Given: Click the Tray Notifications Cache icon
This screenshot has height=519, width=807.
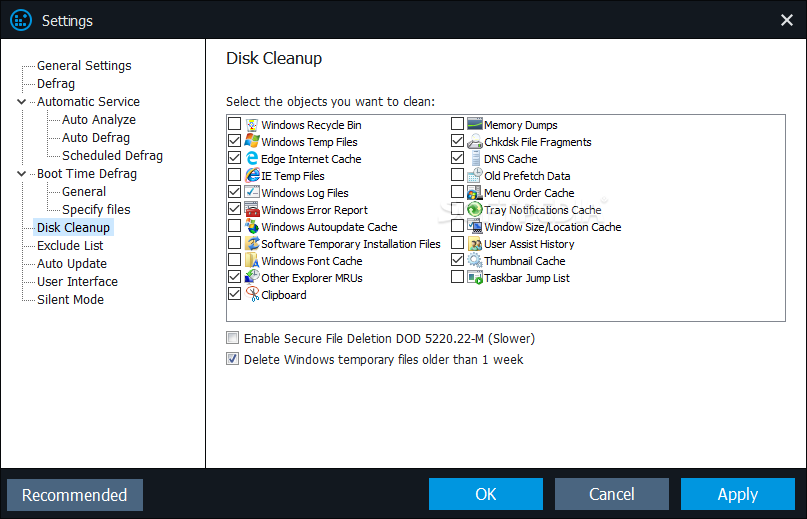Looking at the screenshot, I should point(475,210).
